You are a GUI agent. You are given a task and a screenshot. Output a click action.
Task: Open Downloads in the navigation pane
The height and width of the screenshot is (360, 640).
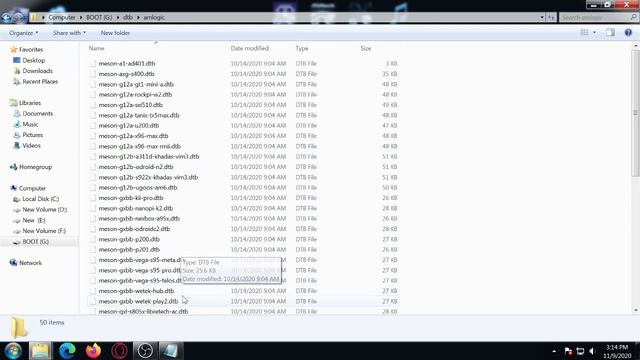coord(37,71)
